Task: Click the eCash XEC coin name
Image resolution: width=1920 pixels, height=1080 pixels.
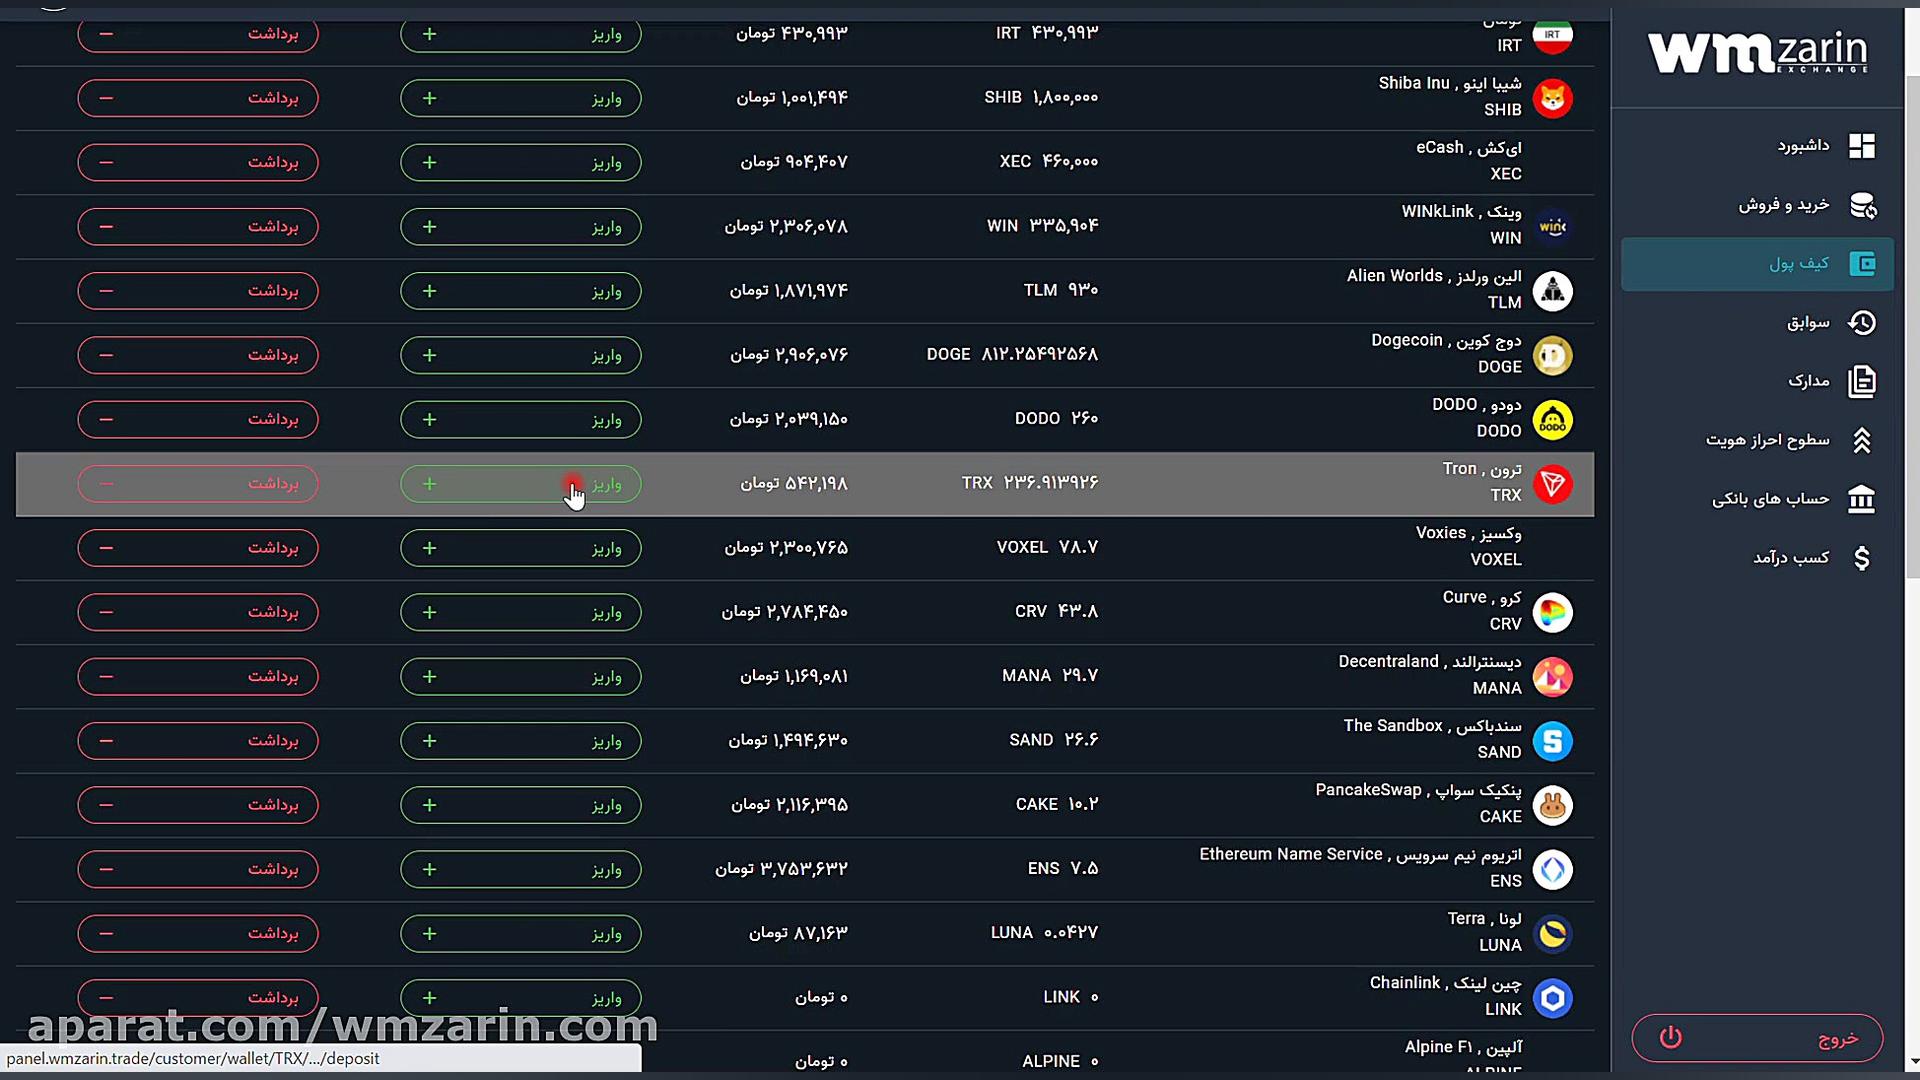Action: (1468, 148)
